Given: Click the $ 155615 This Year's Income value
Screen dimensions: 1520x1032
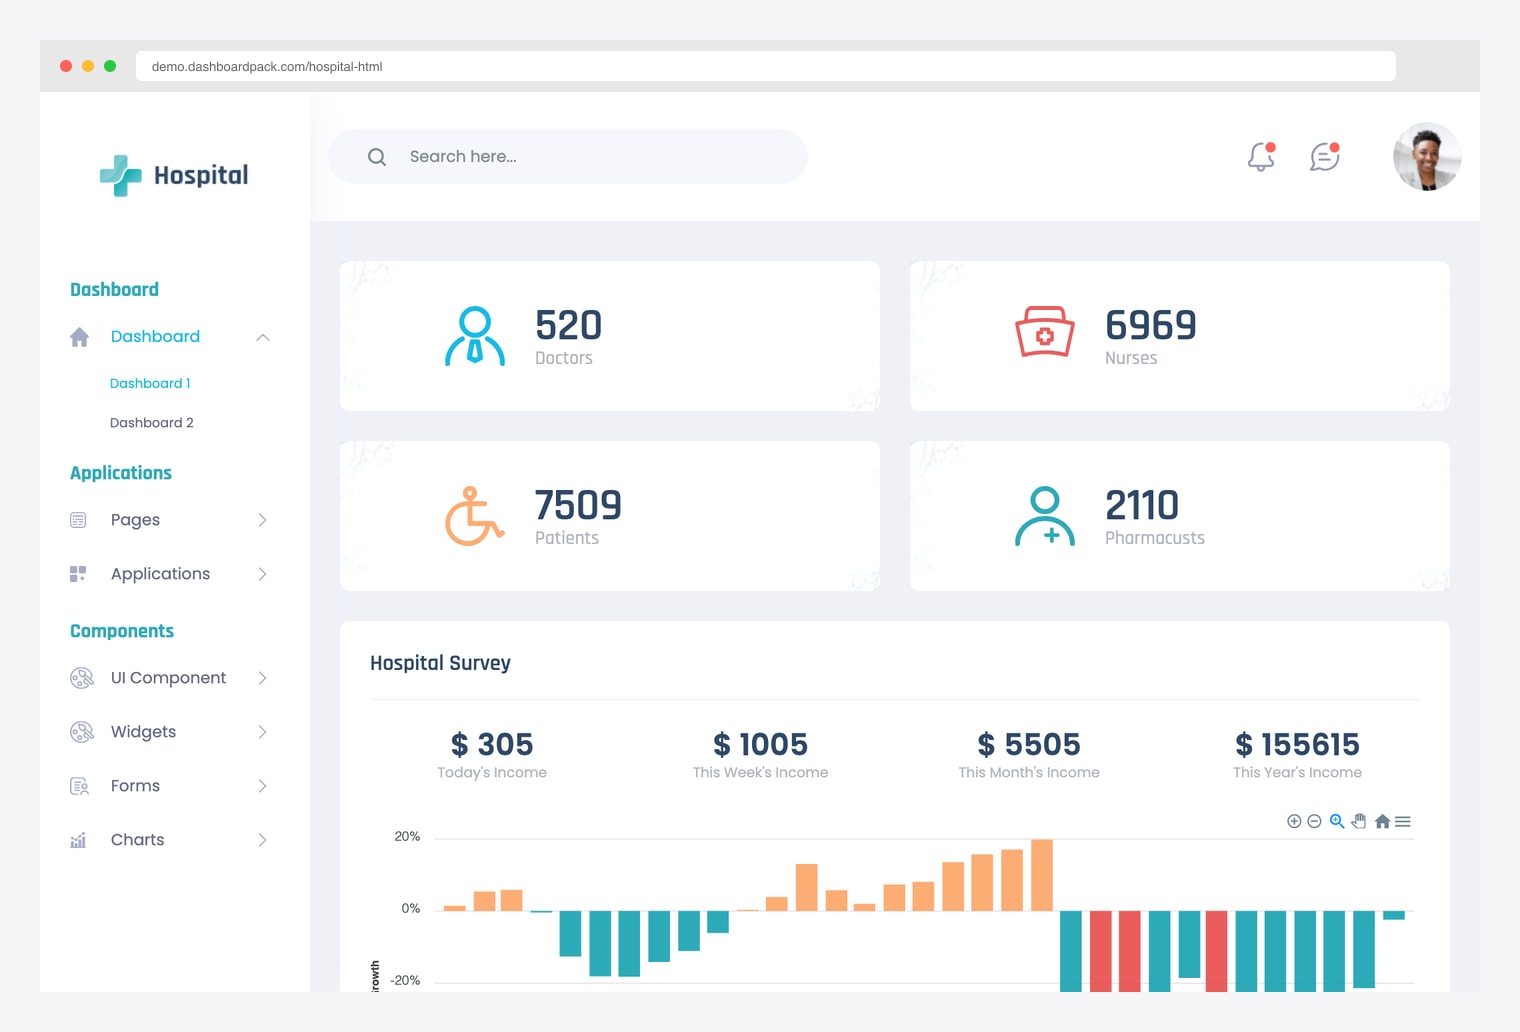Looking at the screenshot, I should 1297,744.
